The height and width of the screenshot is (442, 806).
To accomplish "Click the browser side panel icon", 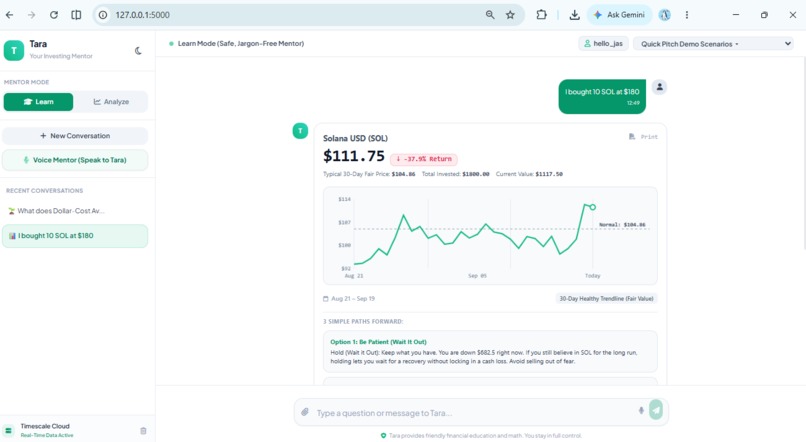I will click(76, 15).
